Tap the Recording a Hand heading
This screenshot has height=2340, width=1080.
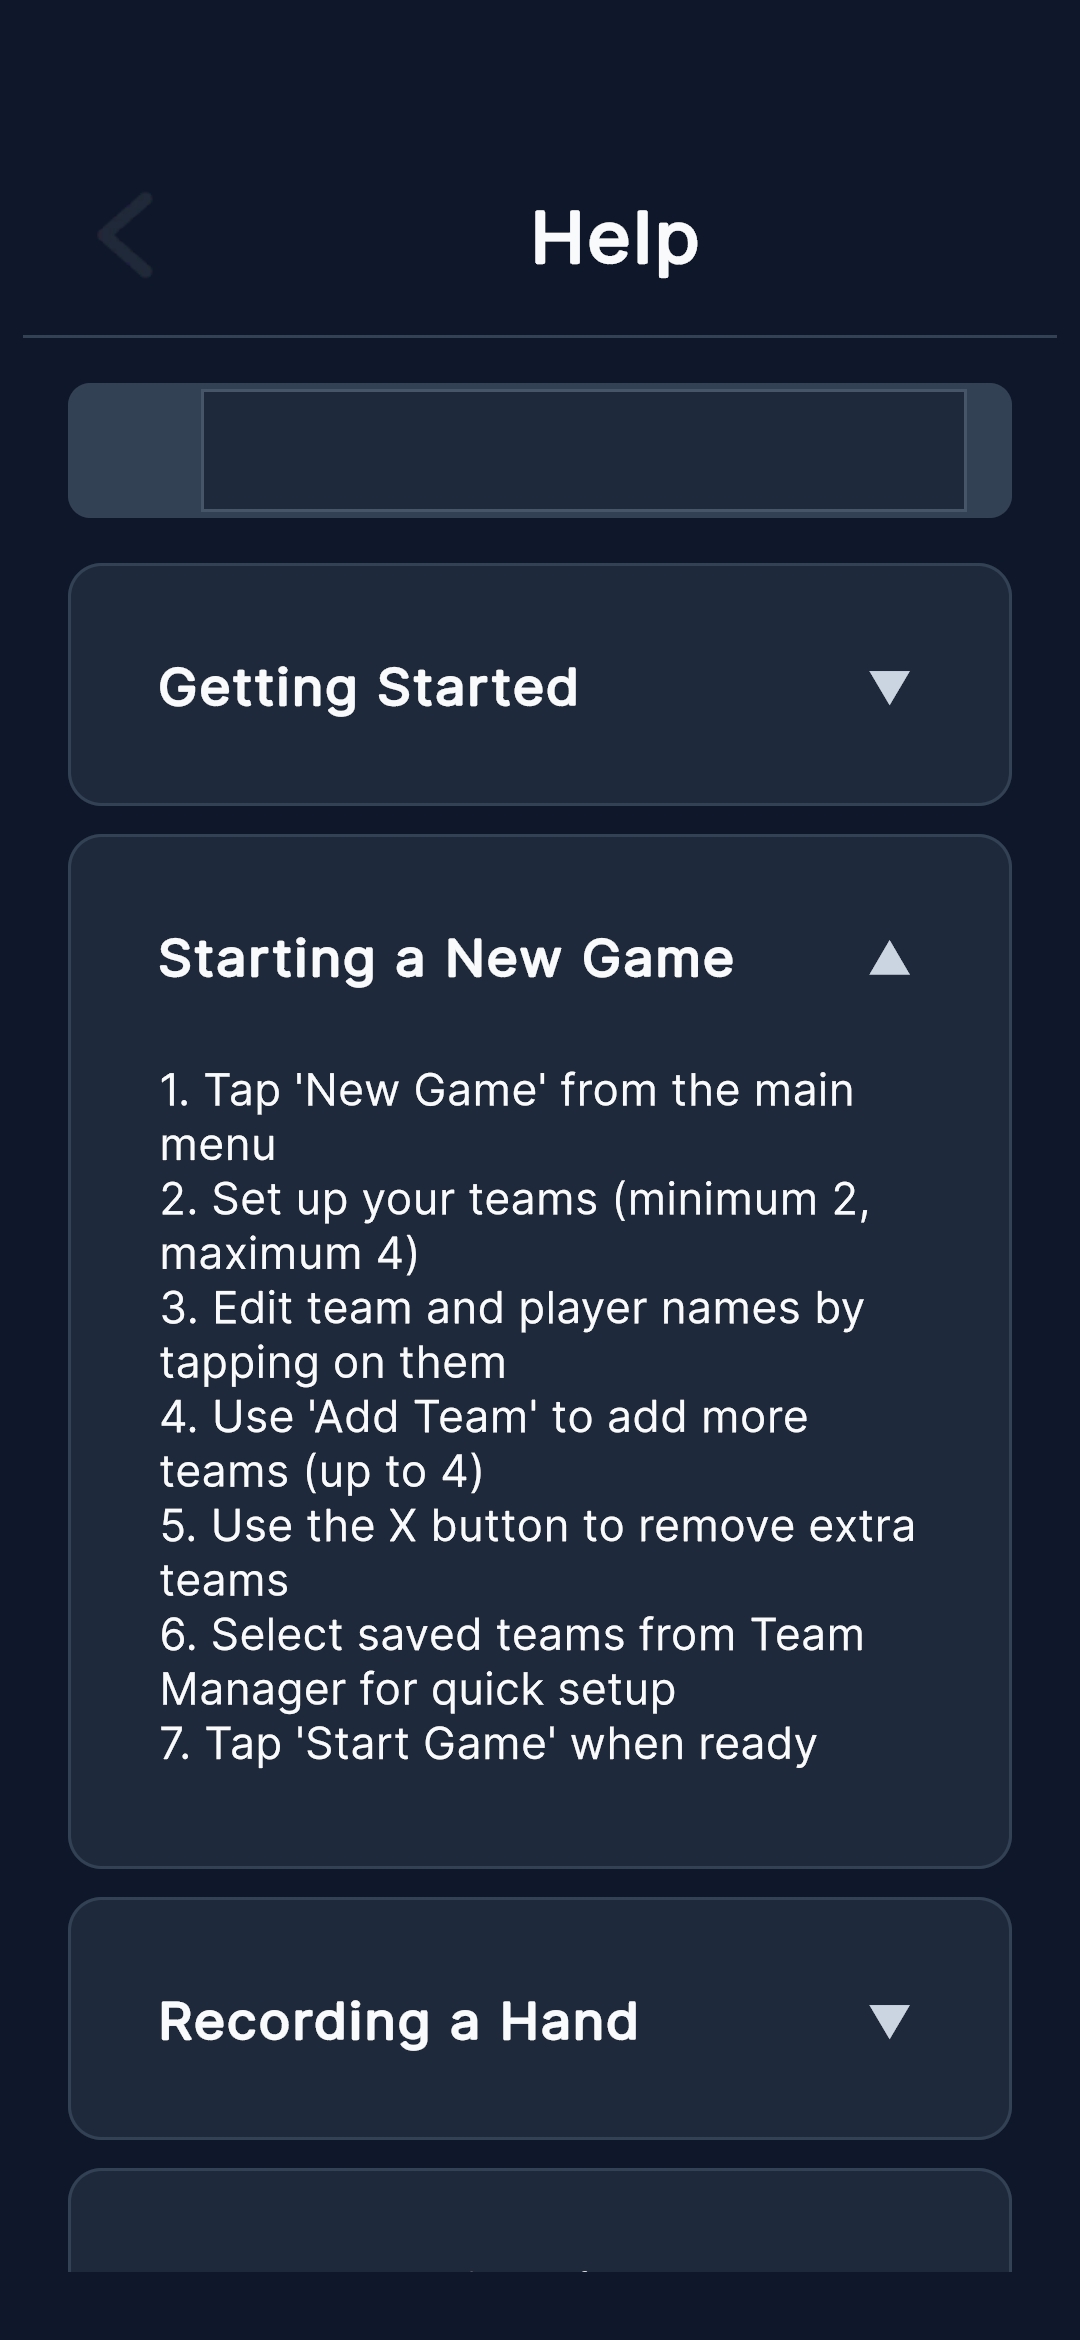click(398, 2021)
